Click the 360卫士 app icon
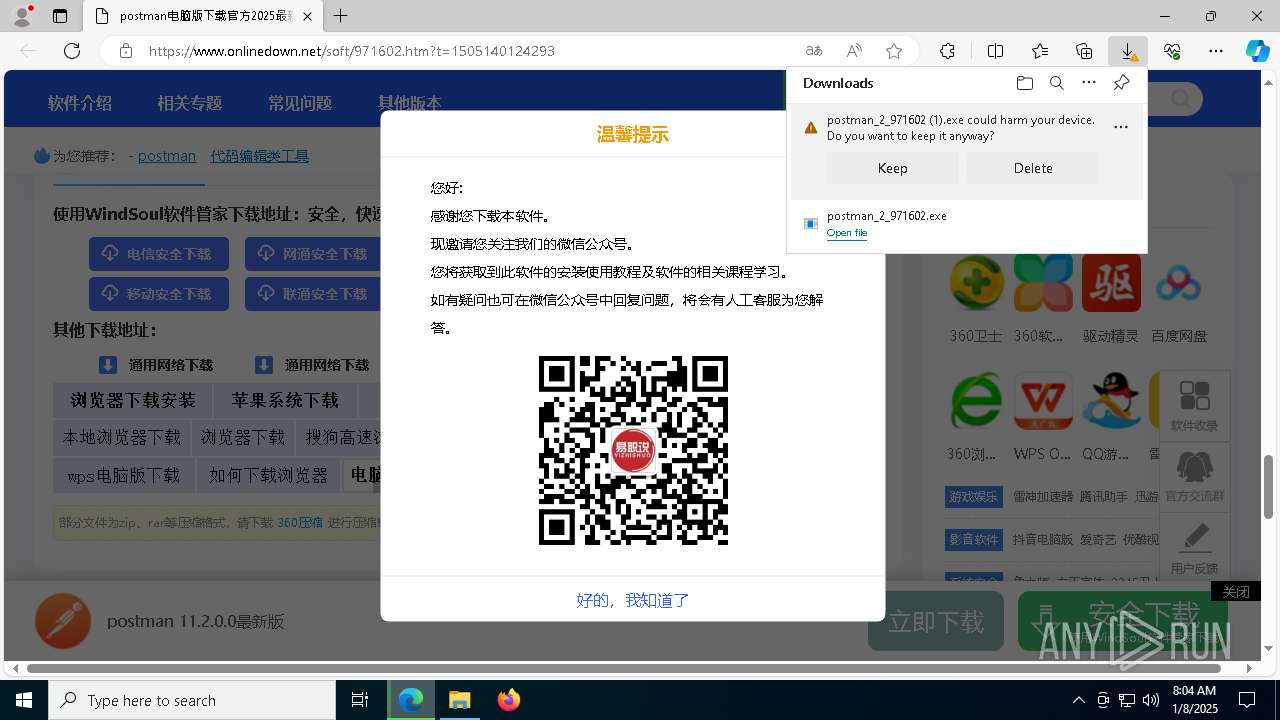This screenshot has height=720, width=1280. click(x=976, y=284)
